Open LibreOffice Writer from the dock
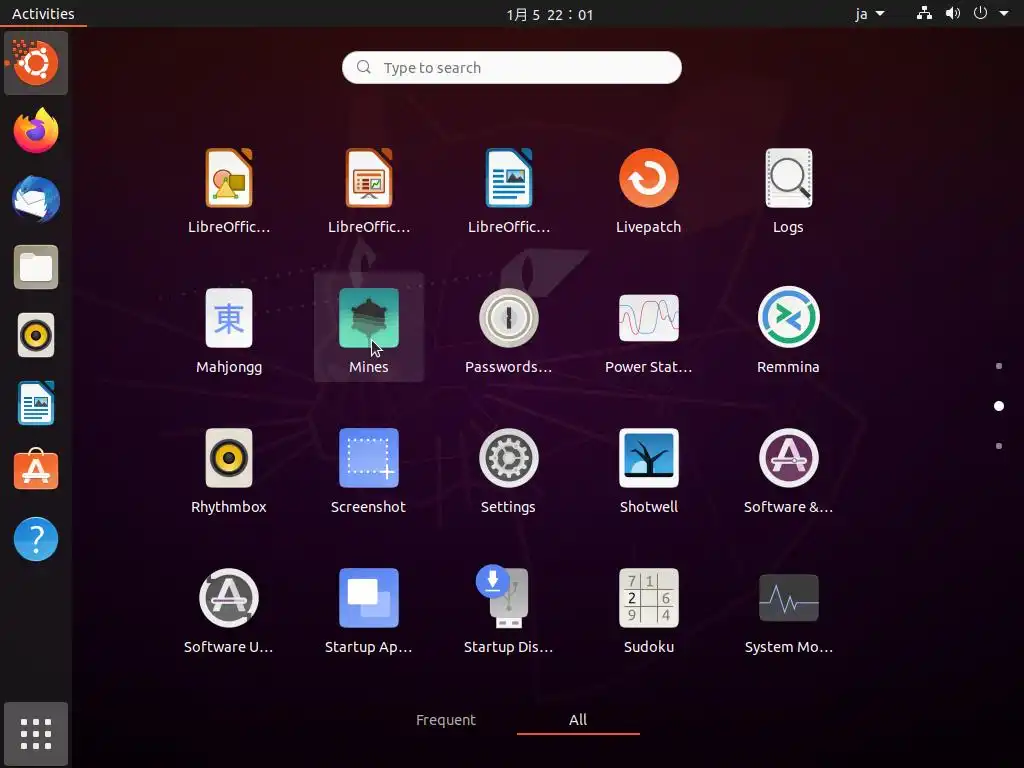Viewport: 1024px width, 768px height. pos(36,403)
